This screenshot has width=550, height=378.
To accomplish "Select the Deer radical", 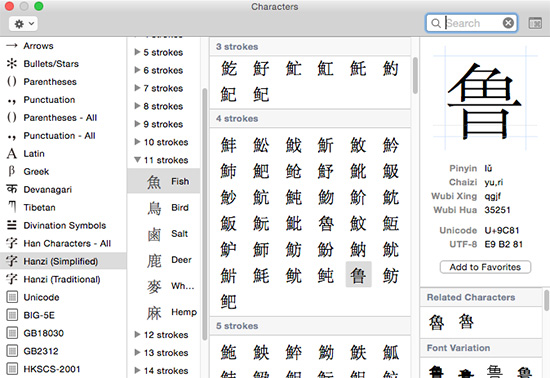I will pos(164,260).
